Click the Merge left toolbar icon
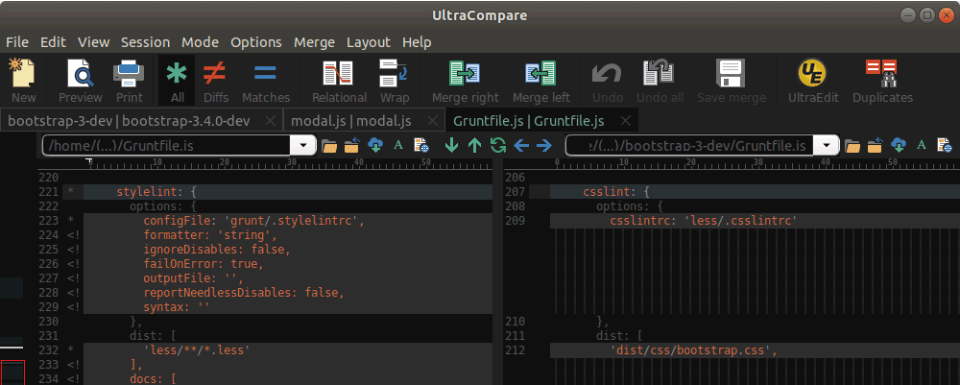Image resolution: width=960 pixels, height=385 pixels. click(x=541, y=80)
